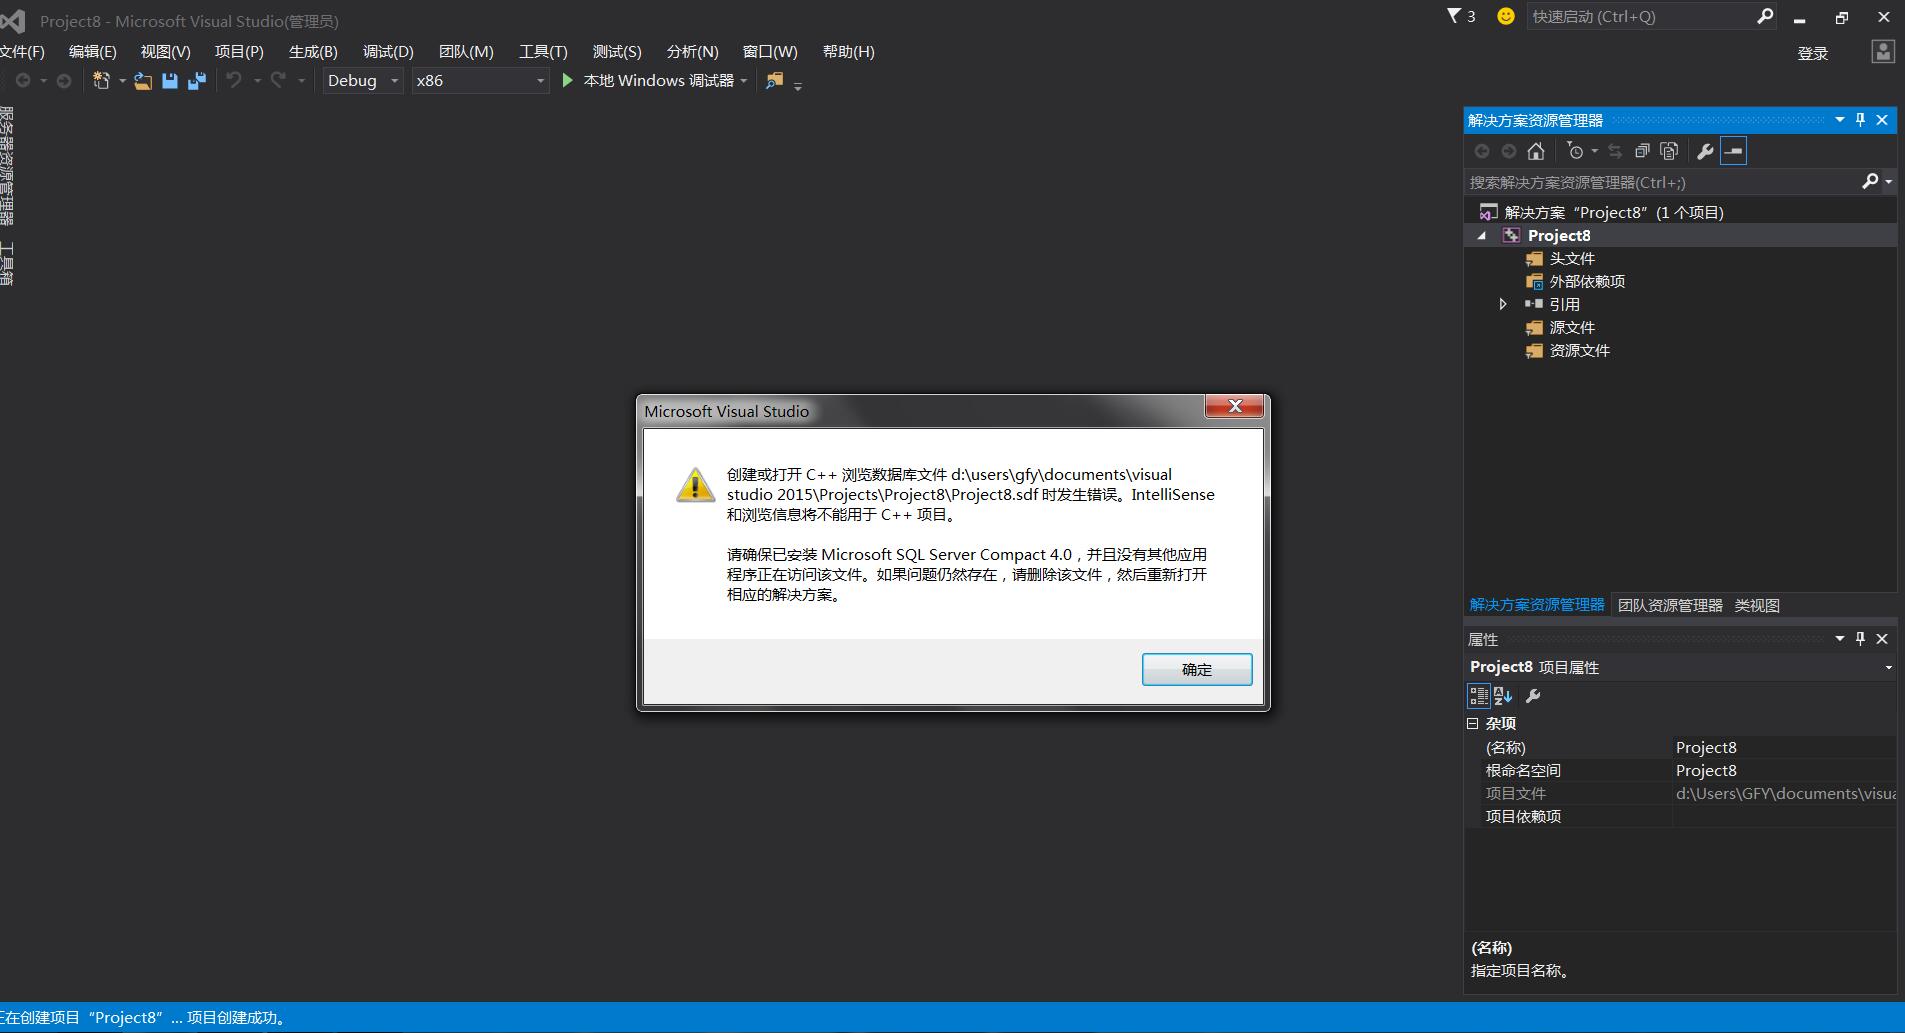Open the debugger target dropdown arrow
Image resolution: width=1905 pixels, height=1033 pixels.
click(744, 81)
